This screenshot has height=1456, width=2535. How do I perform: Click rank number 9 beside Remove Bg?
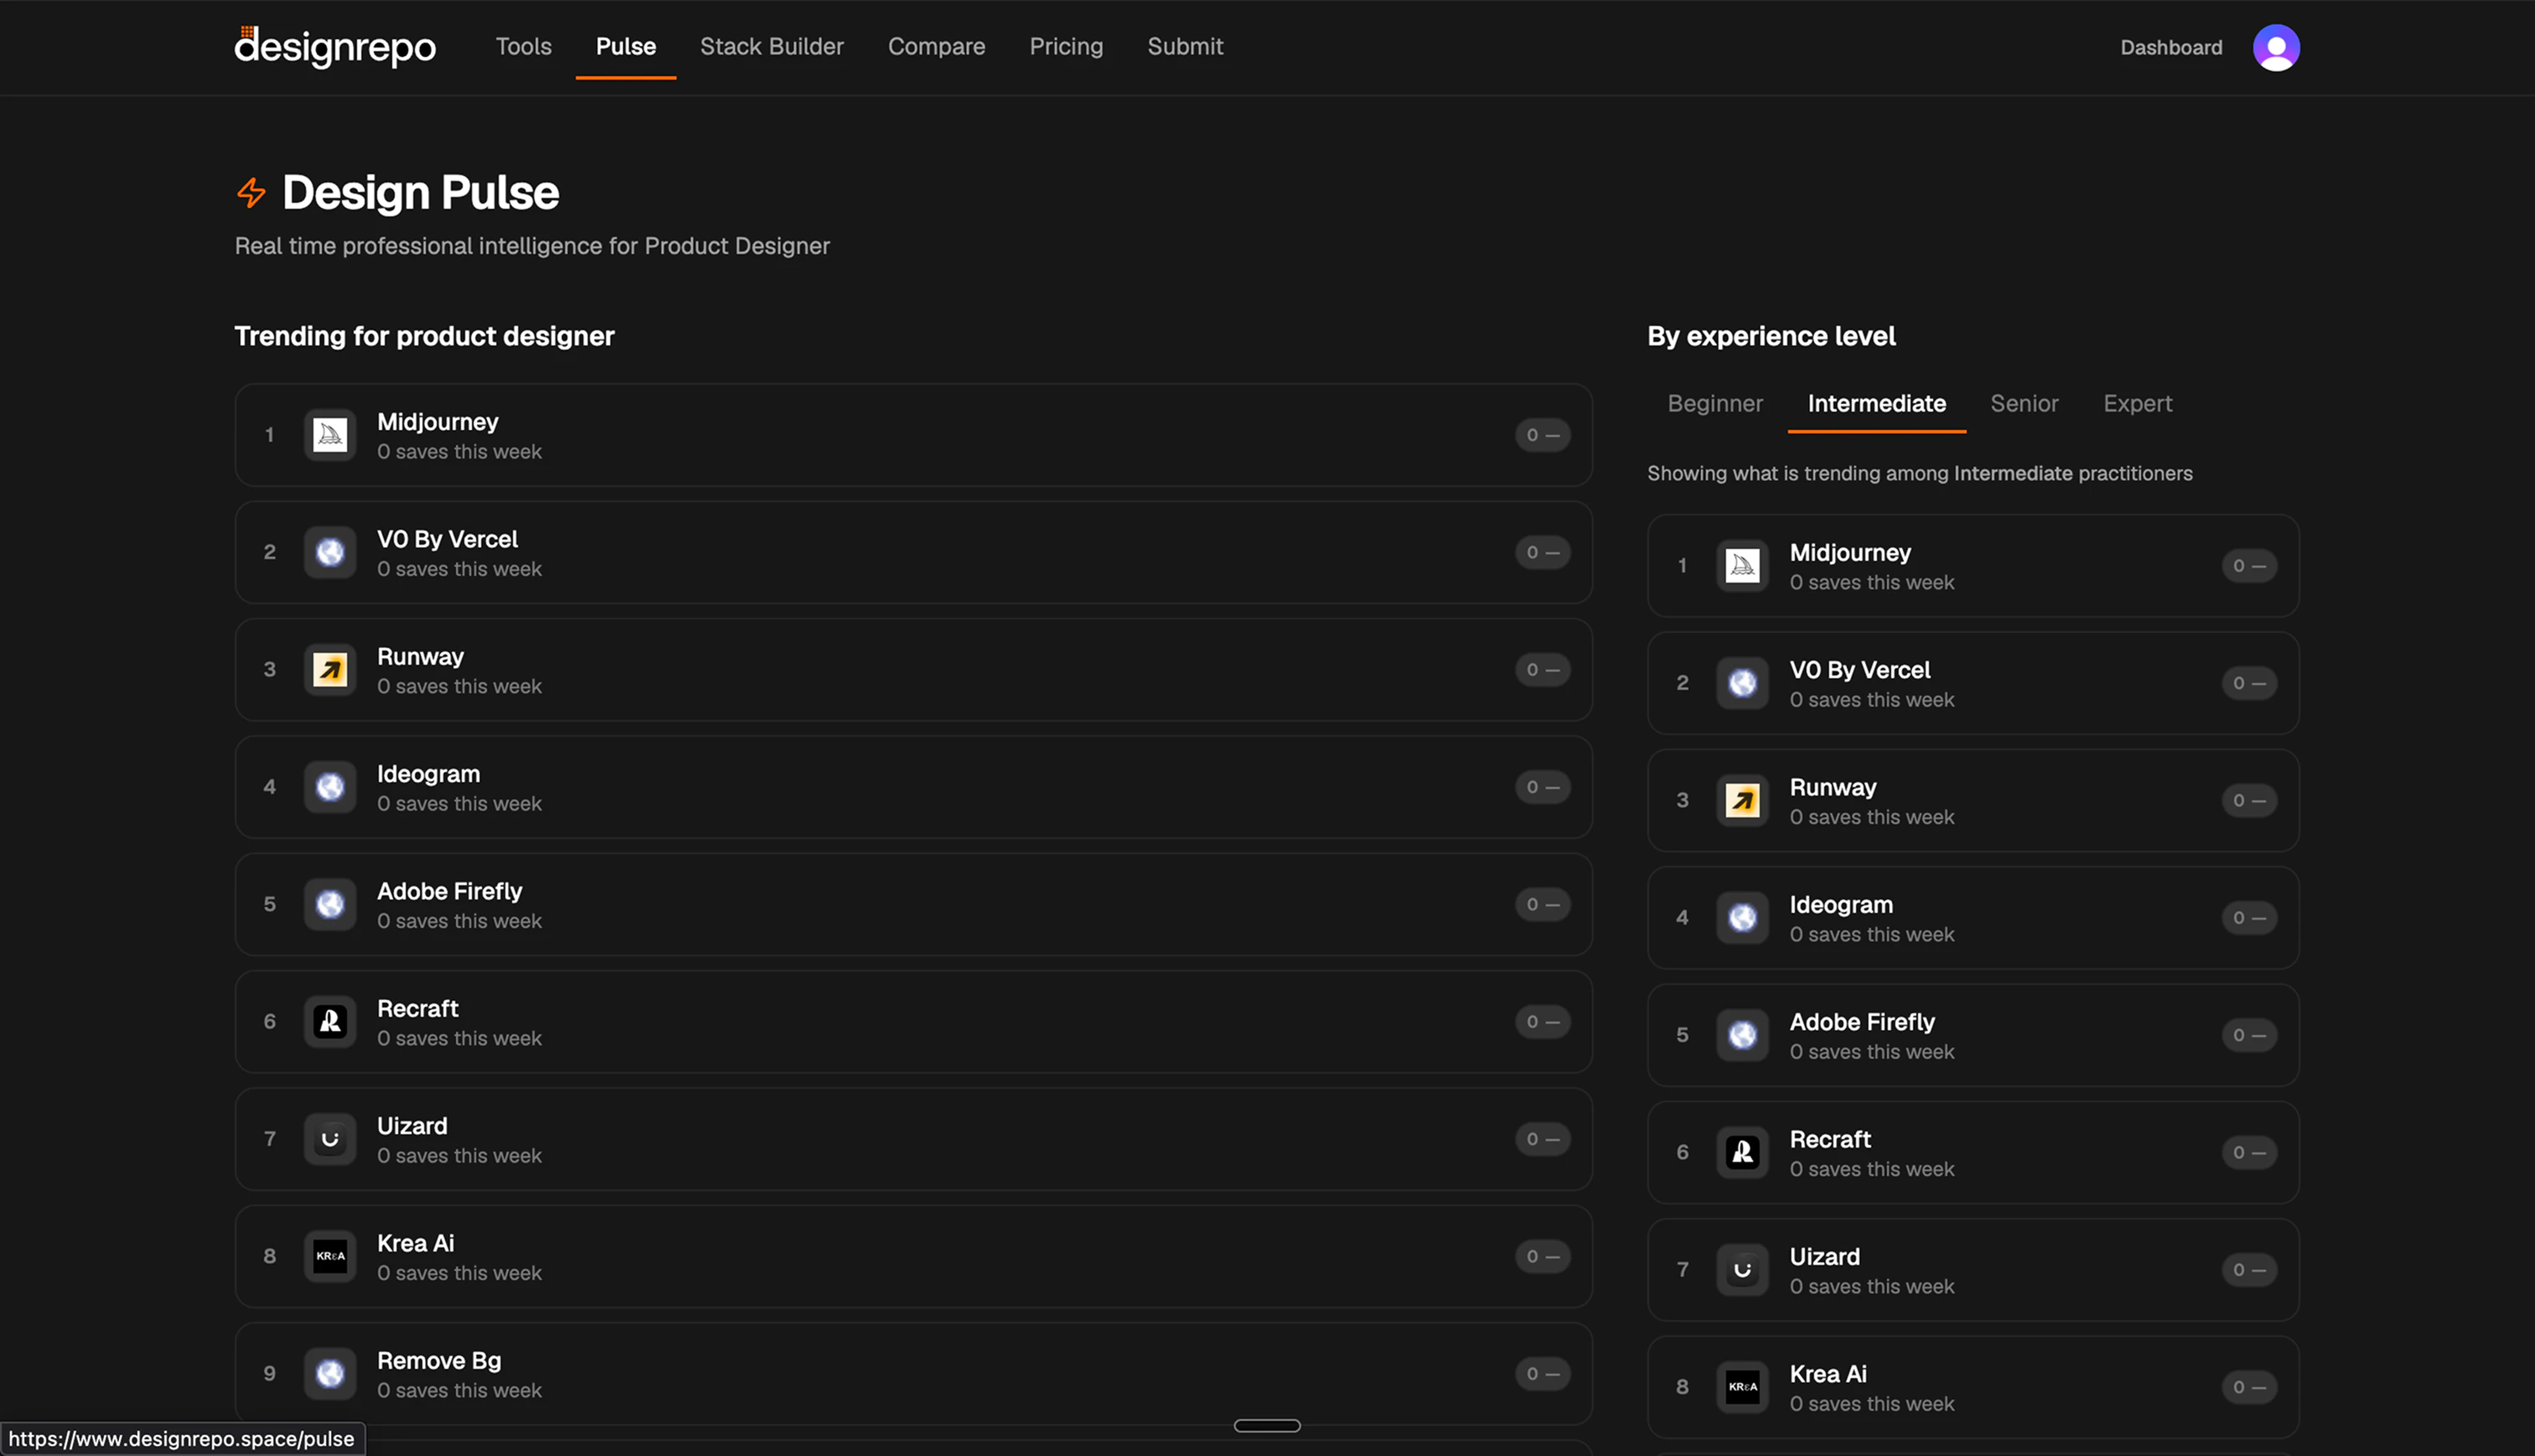pyautogui.click(x=269, y=1373)
